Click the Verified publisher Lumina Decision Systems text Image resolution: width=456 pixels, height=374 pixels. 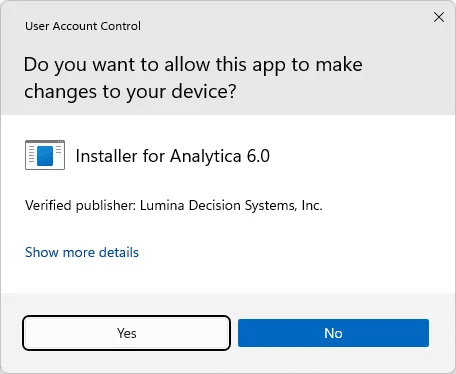point(174,205)
